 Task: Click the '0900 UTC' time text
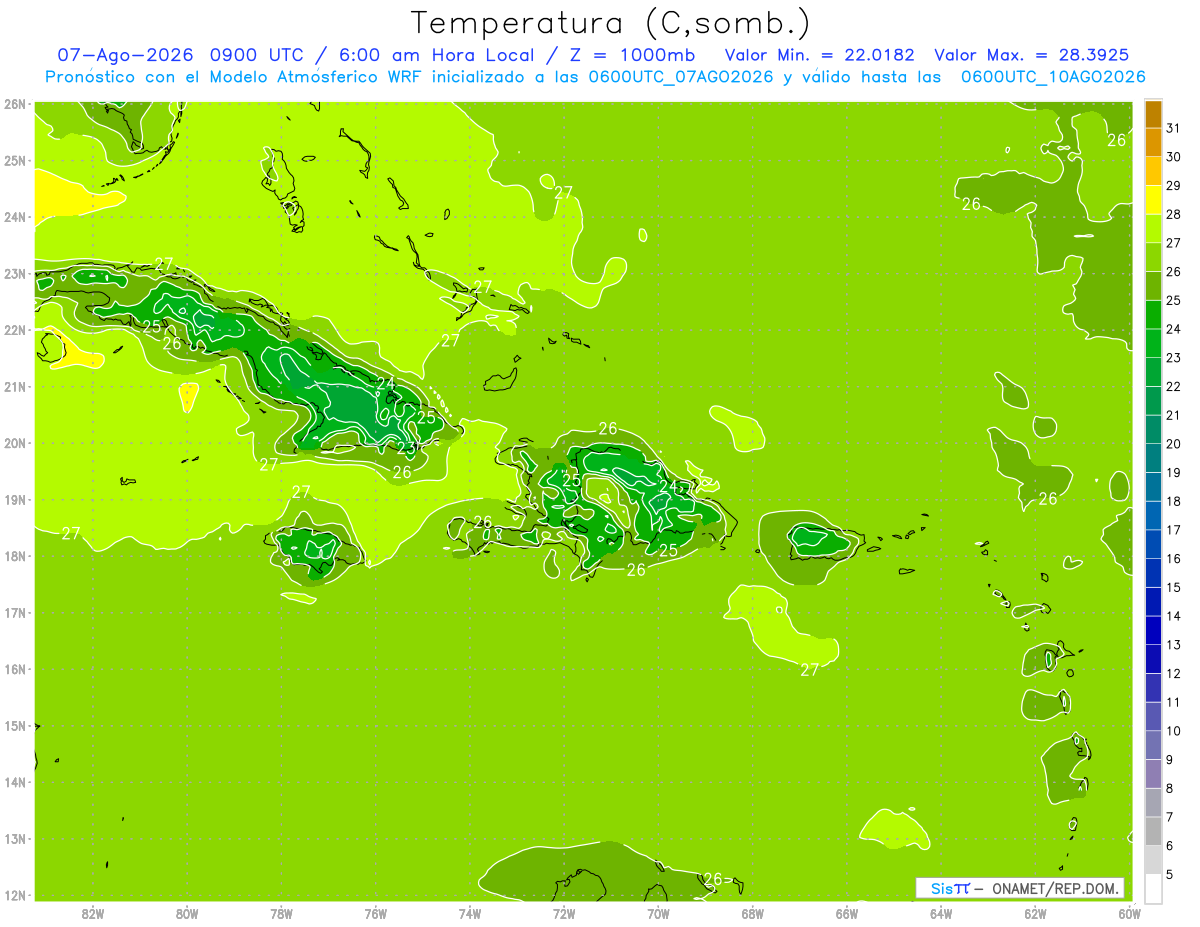(x=257, y=55)
